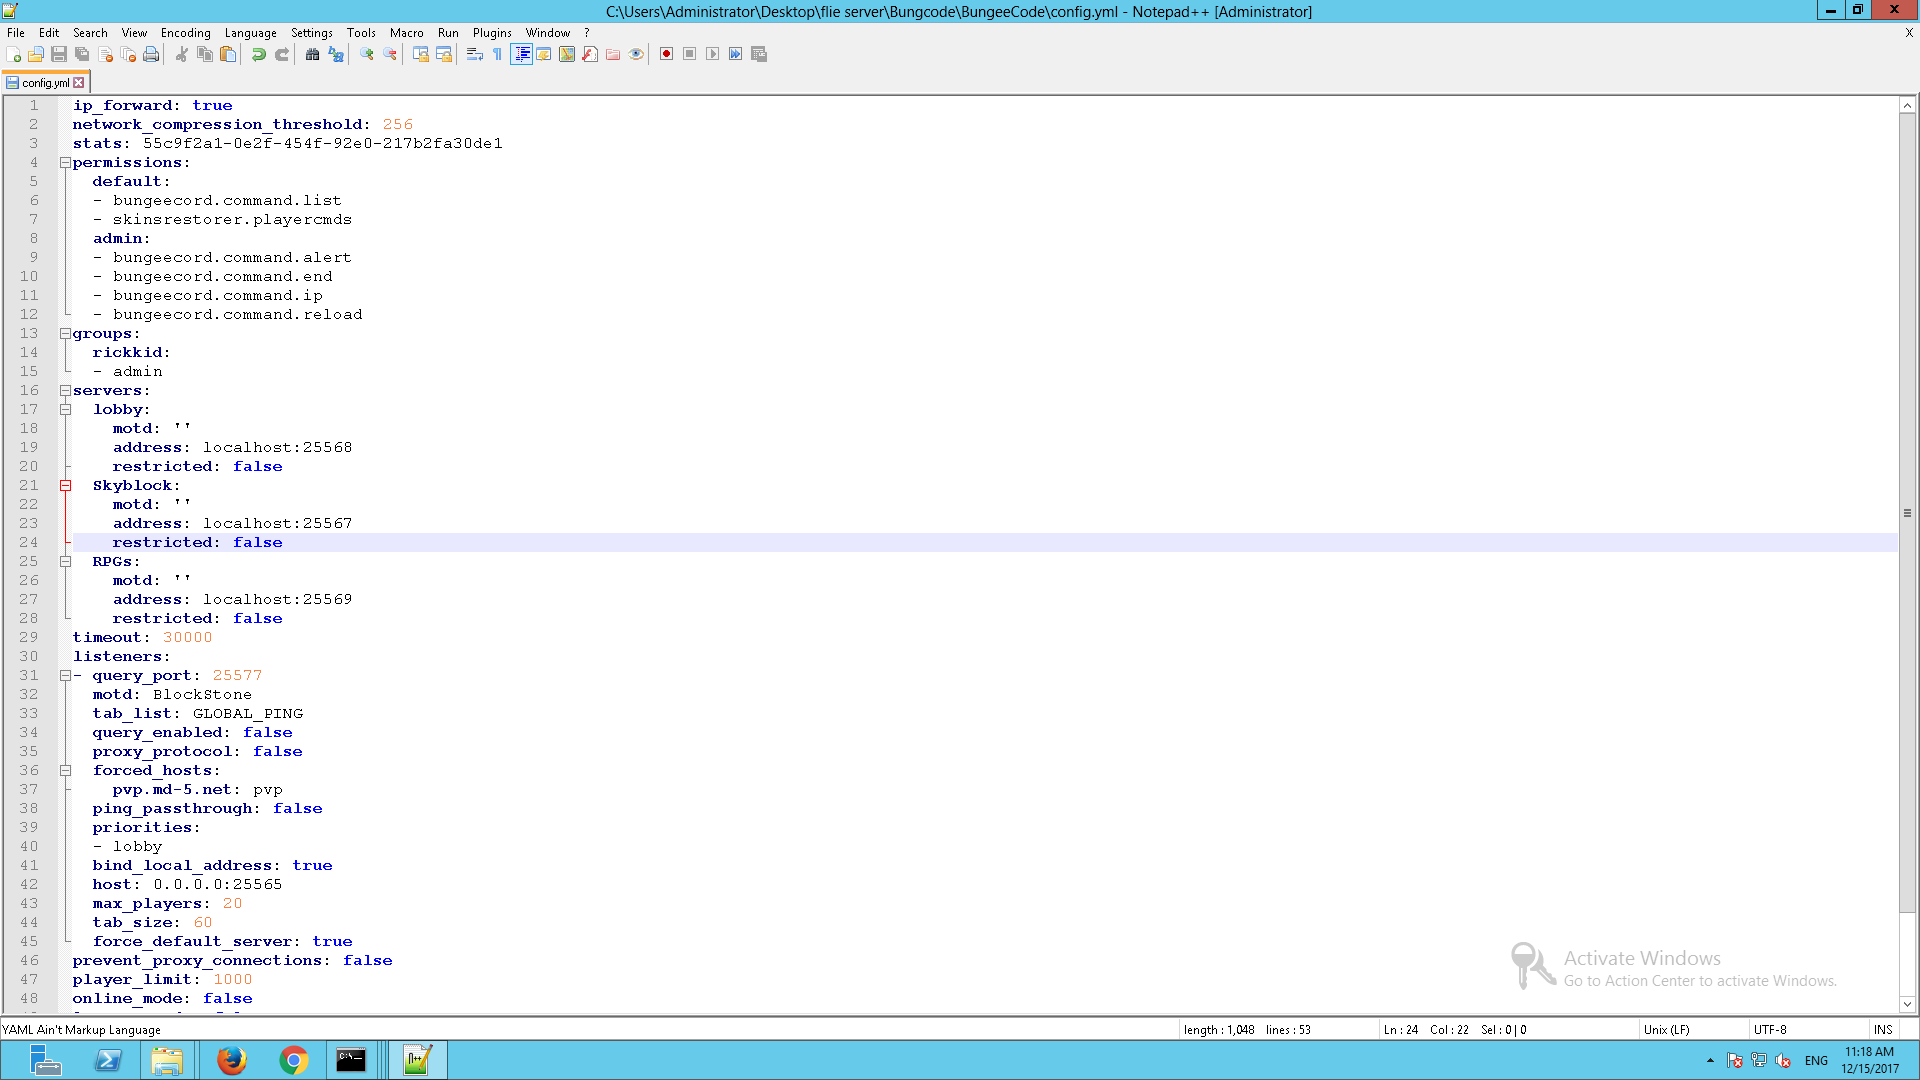Save the current file via toolbar
This screenshot has width=1920, height=1080.
coord(59,54)
